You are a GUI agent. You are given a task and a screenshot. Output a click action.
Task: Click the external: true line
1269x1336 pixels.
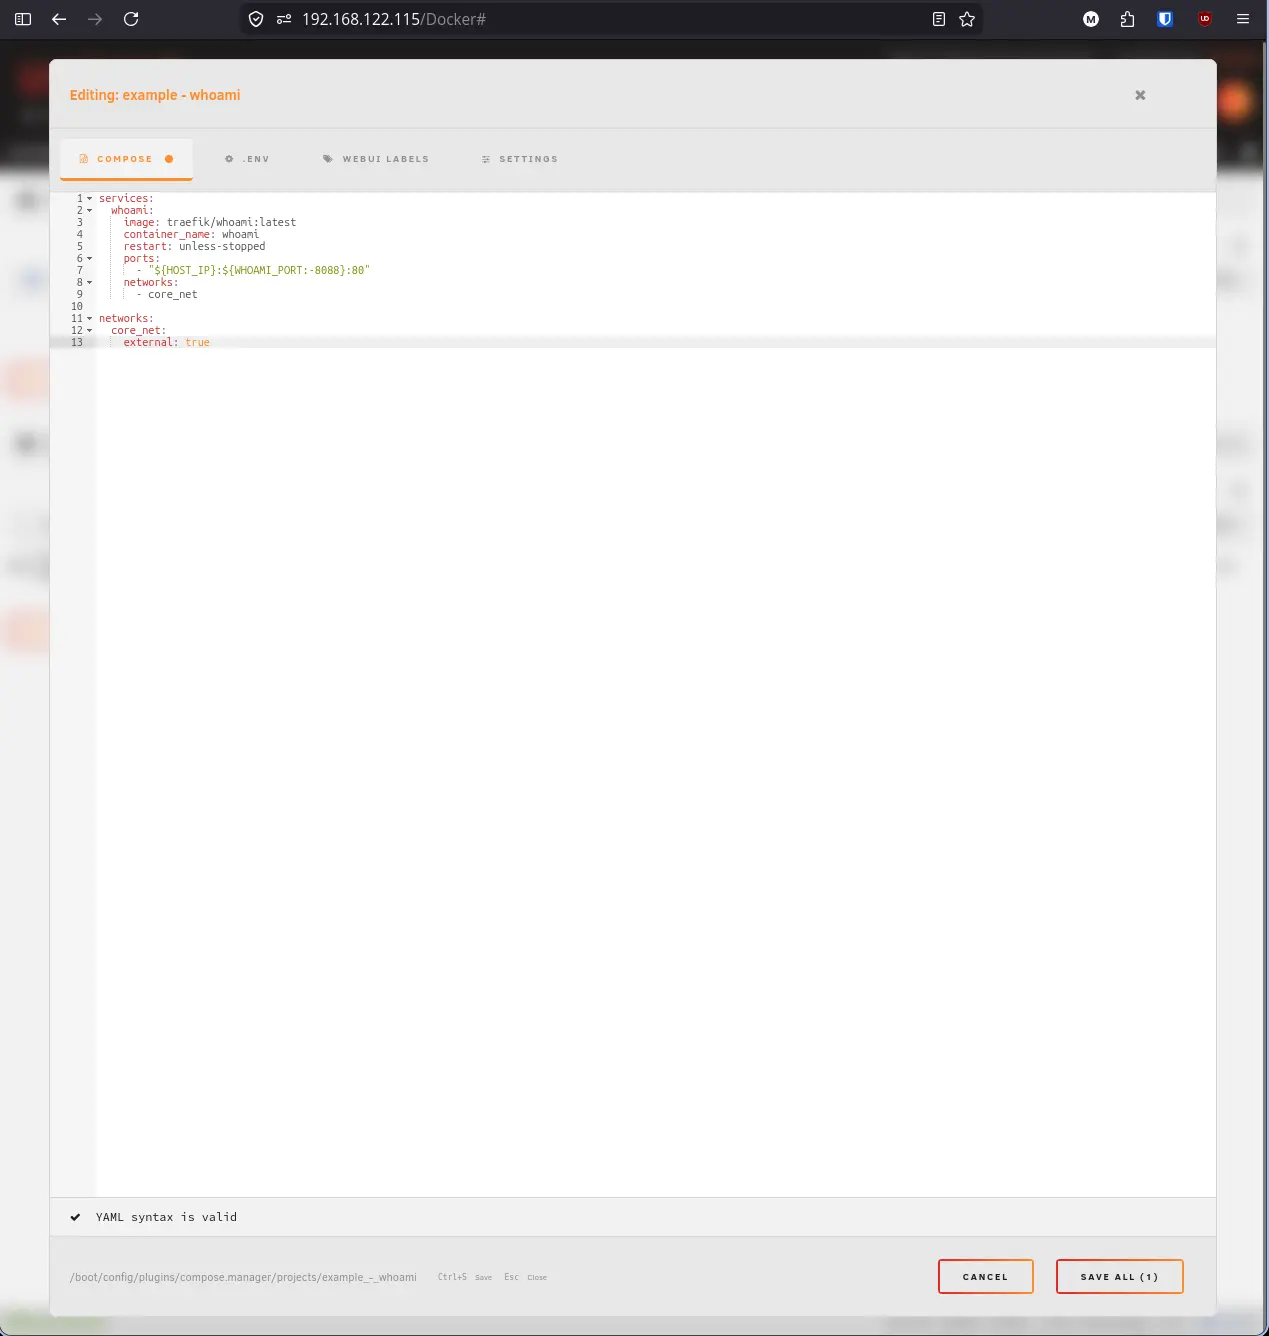point(167,343)
